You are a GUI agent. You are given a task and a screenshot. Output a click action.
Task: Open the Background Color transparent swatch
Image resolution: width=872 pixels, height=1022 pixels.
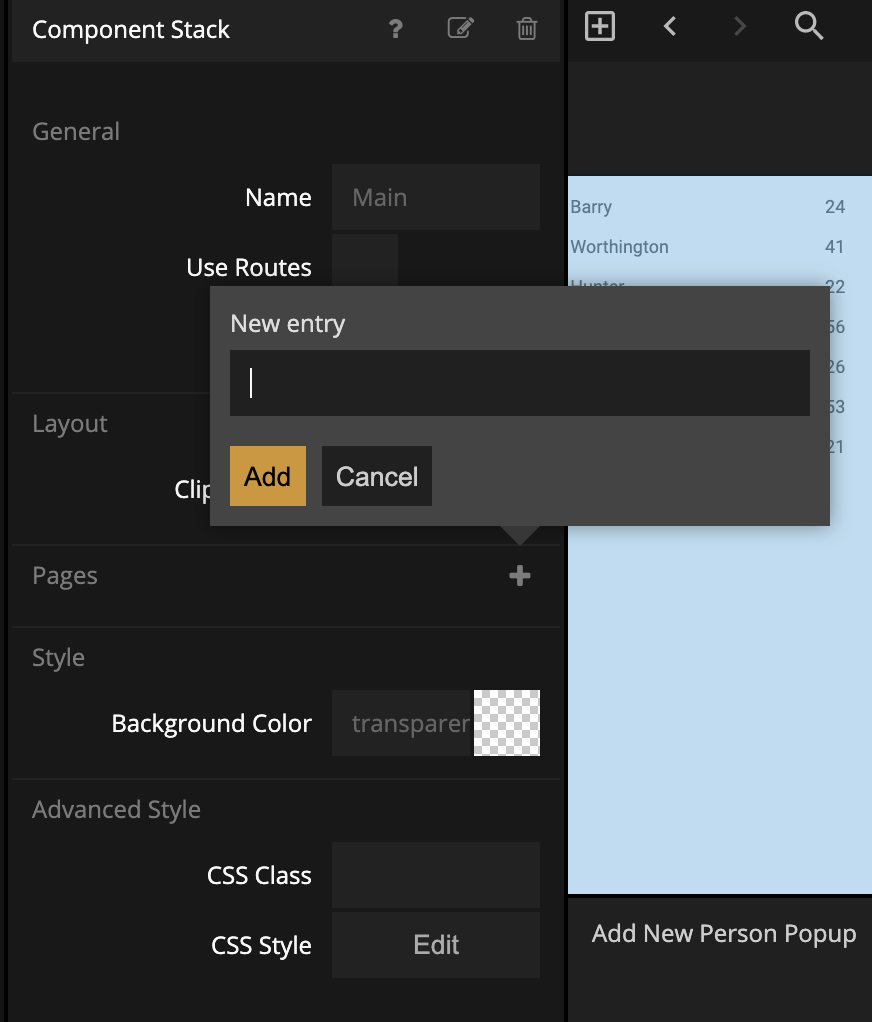pos(507,723)
